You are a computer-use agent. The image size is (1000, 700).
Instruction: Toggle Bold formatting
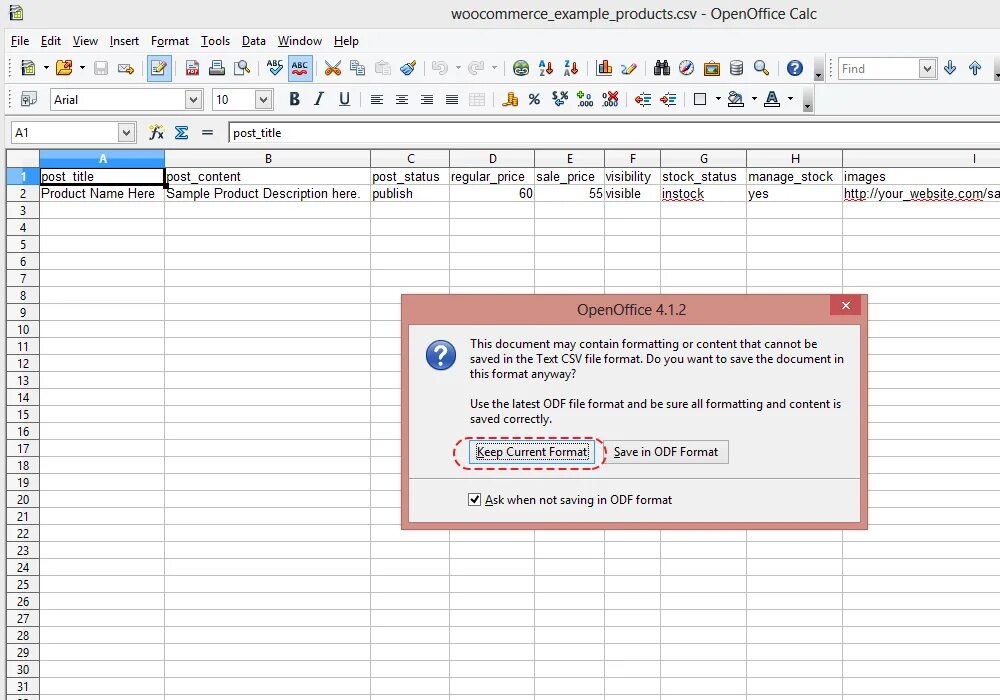(294, 99)
